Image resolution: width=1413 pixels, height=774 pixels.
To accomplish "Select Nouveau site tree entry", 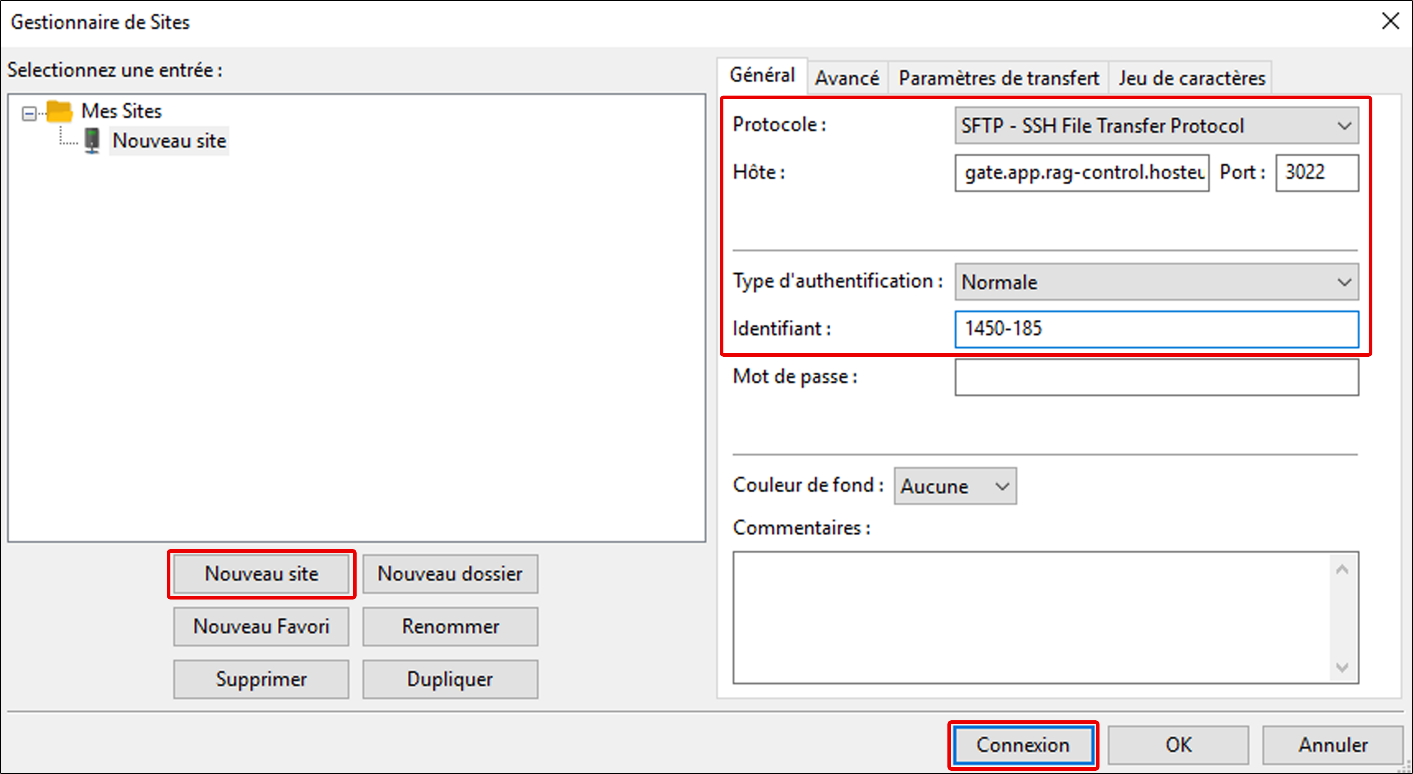I will pos(169,141).
